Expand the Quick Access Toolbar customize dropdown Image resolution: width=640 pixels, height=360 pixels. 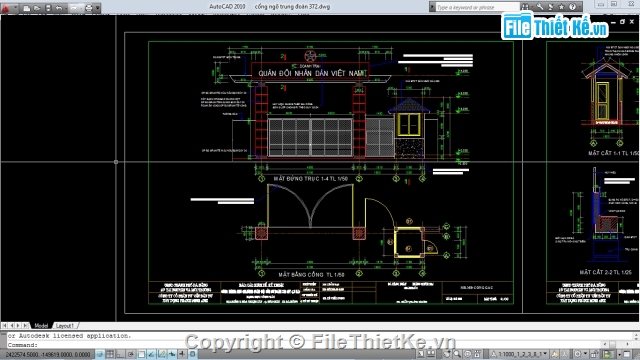coord(98,8)
